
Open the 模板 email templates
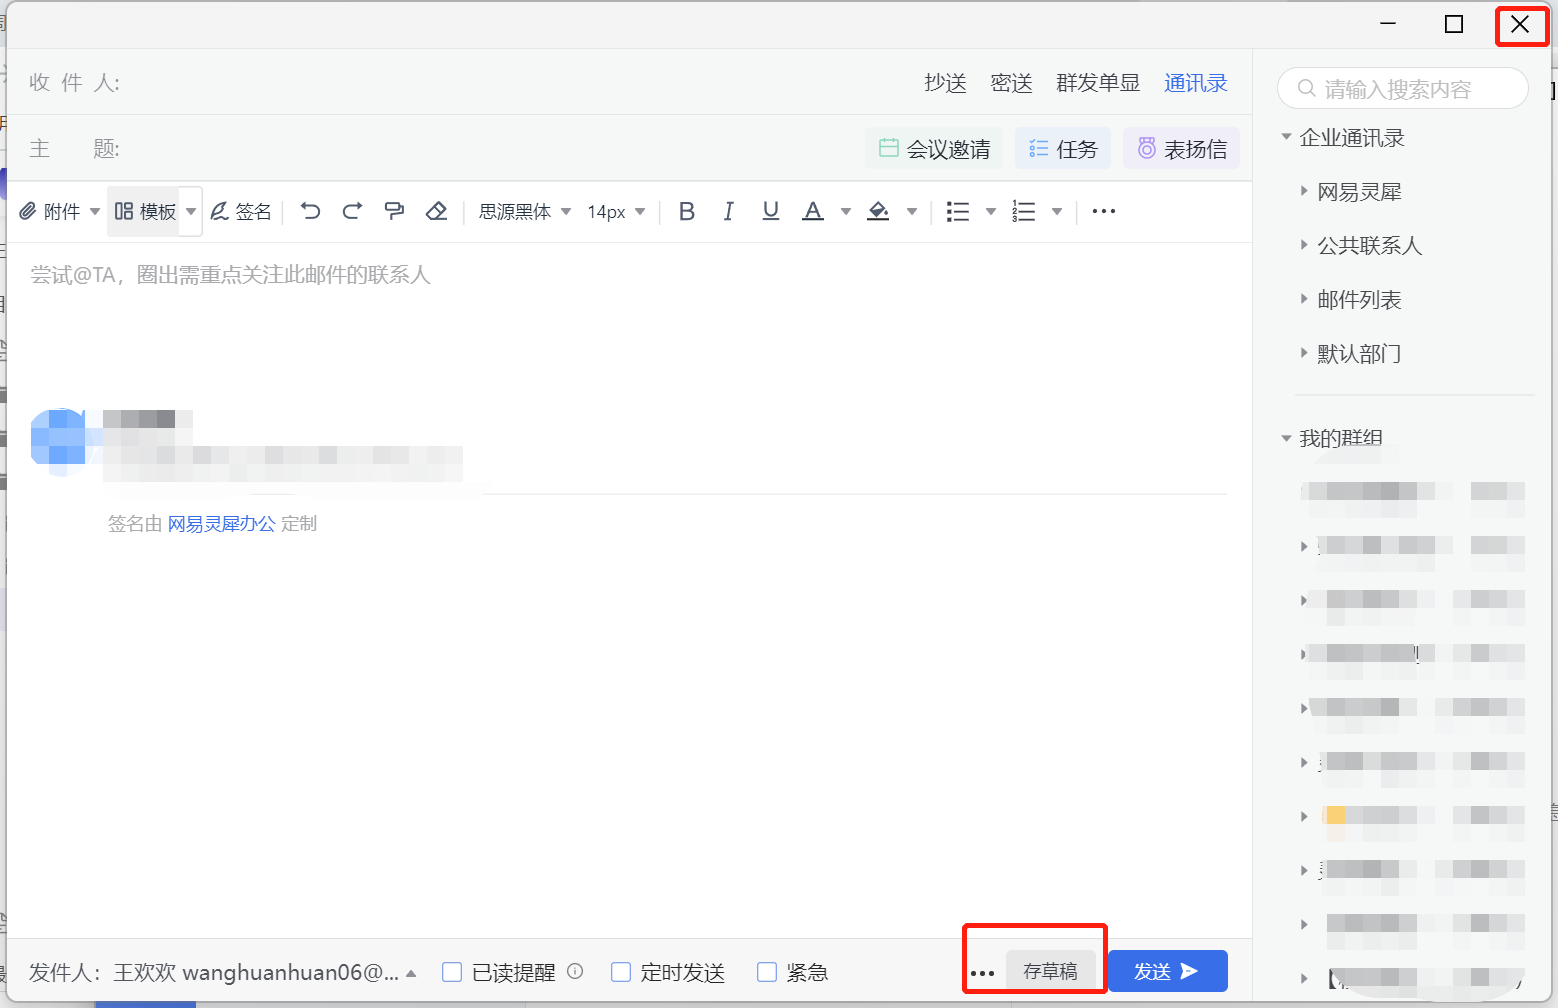tap(145, 211)
